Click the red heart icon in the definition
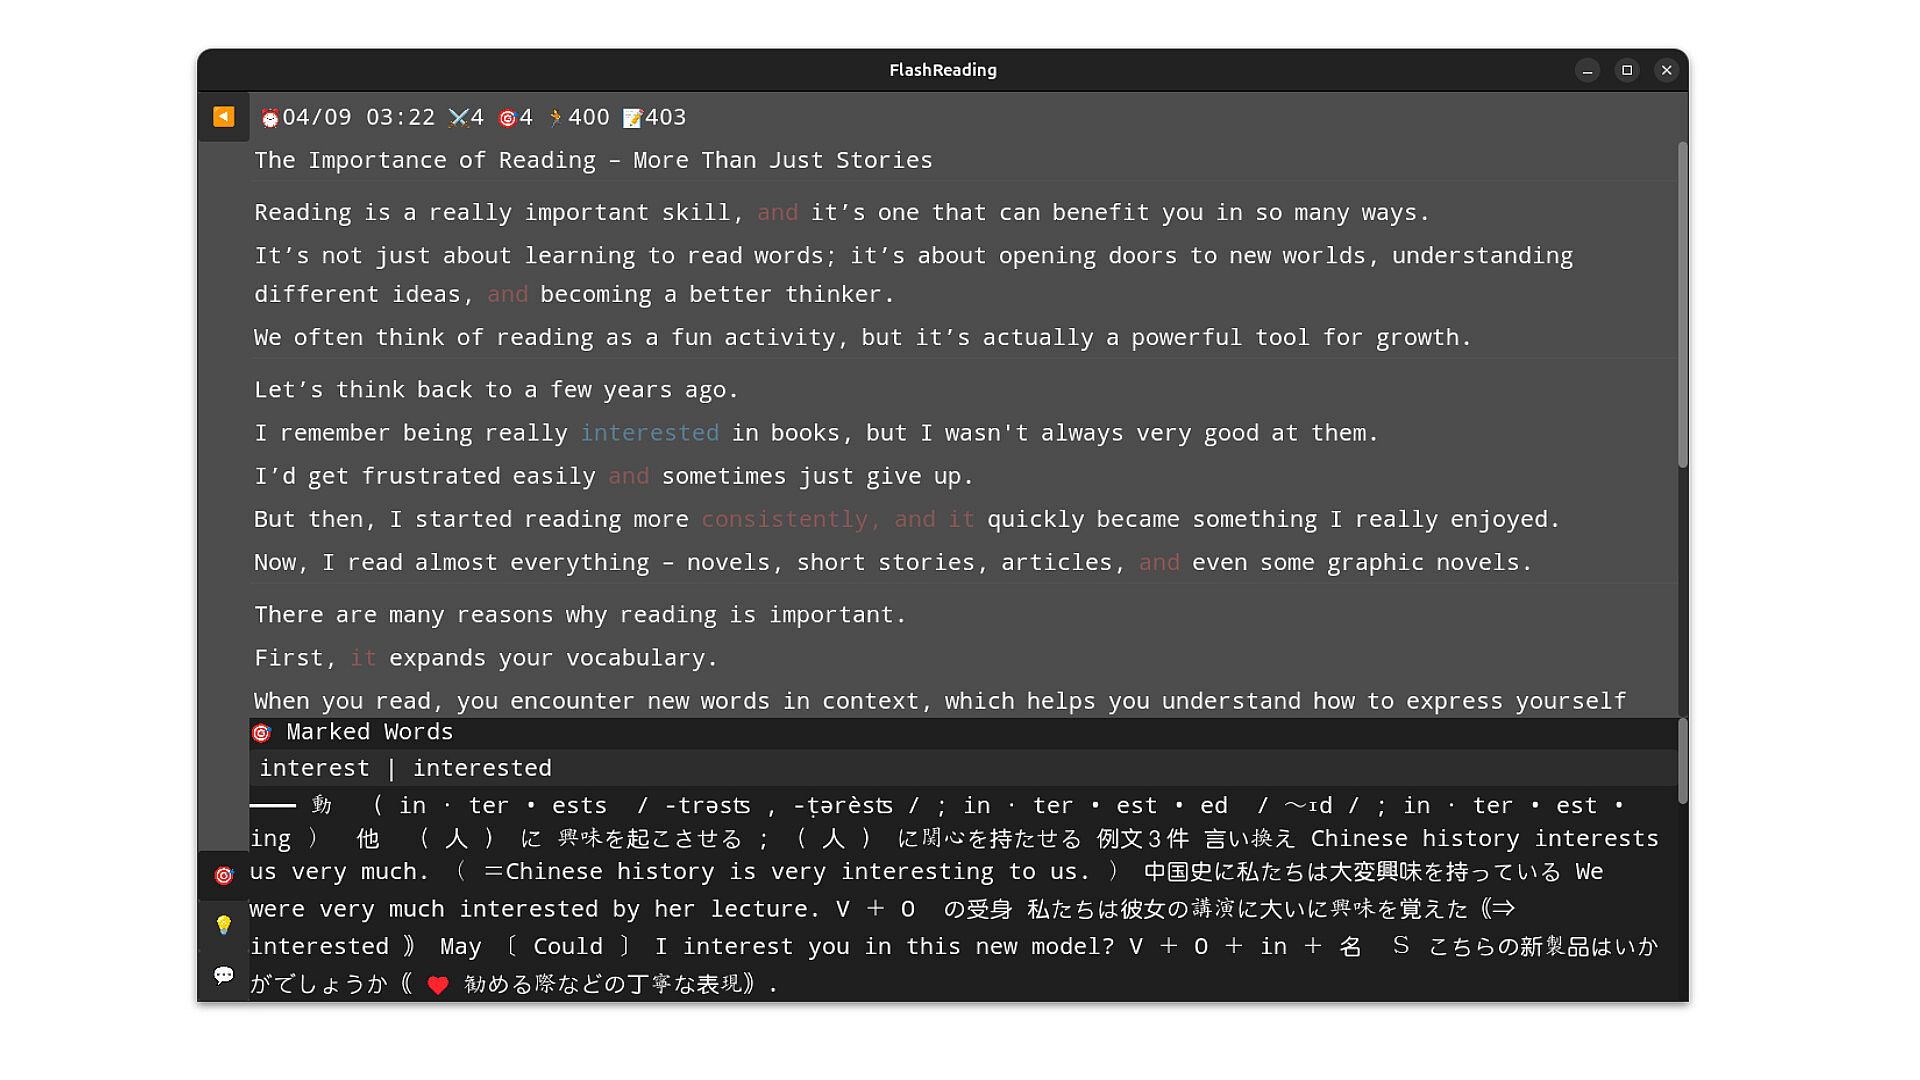The height and width of the screenshot is (1080, 1920). click(438, 985)
